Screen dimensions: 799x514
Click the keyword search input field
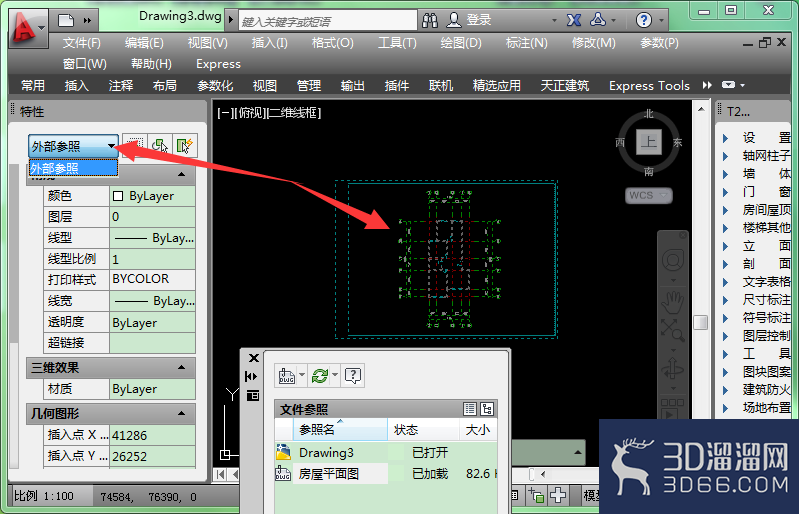pyautogui.click(x=328, y=21)
